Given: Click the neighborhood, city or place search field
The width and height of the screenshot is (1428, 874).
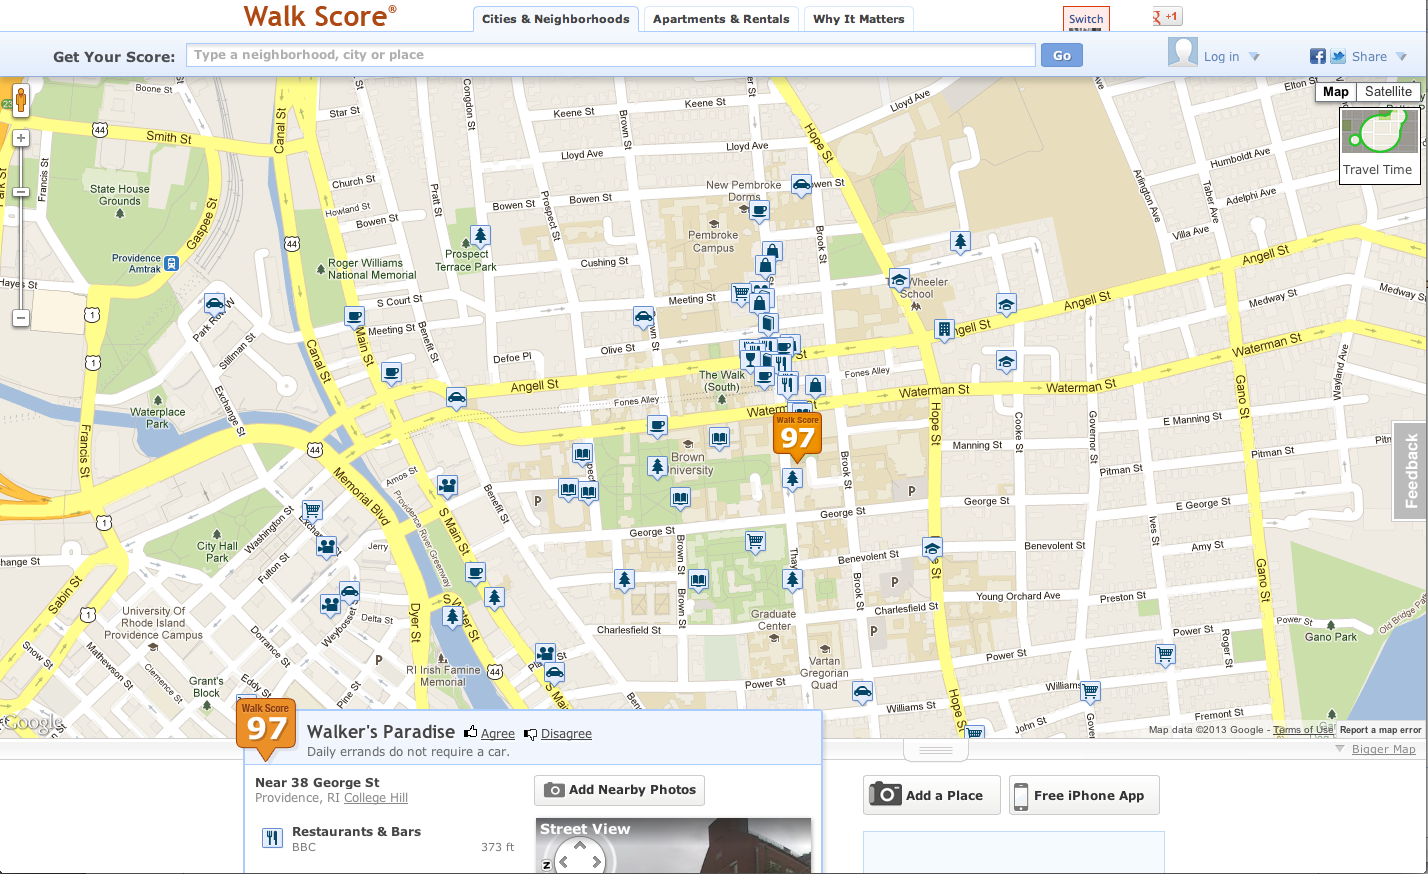Looking at the screenshot, I should [x=611, y=55].
